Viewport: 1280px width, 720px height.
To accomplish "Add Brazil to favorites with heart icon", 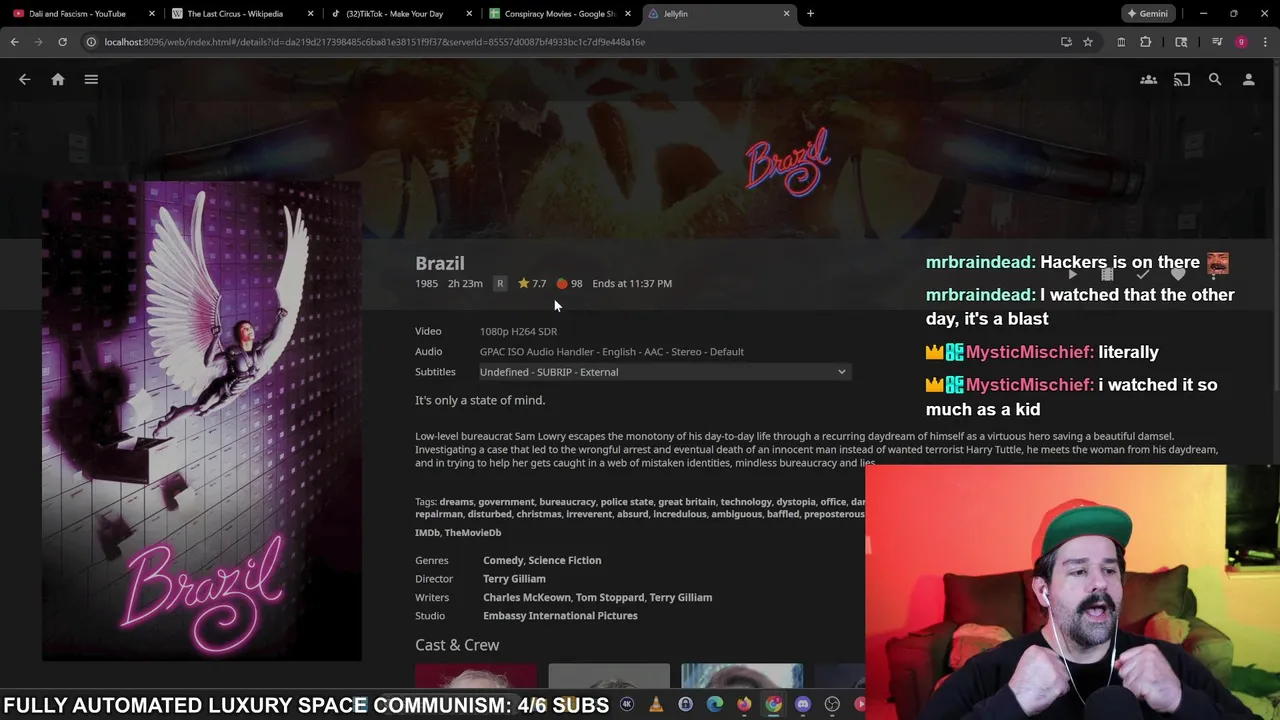I will click(x=1178, y=274).
